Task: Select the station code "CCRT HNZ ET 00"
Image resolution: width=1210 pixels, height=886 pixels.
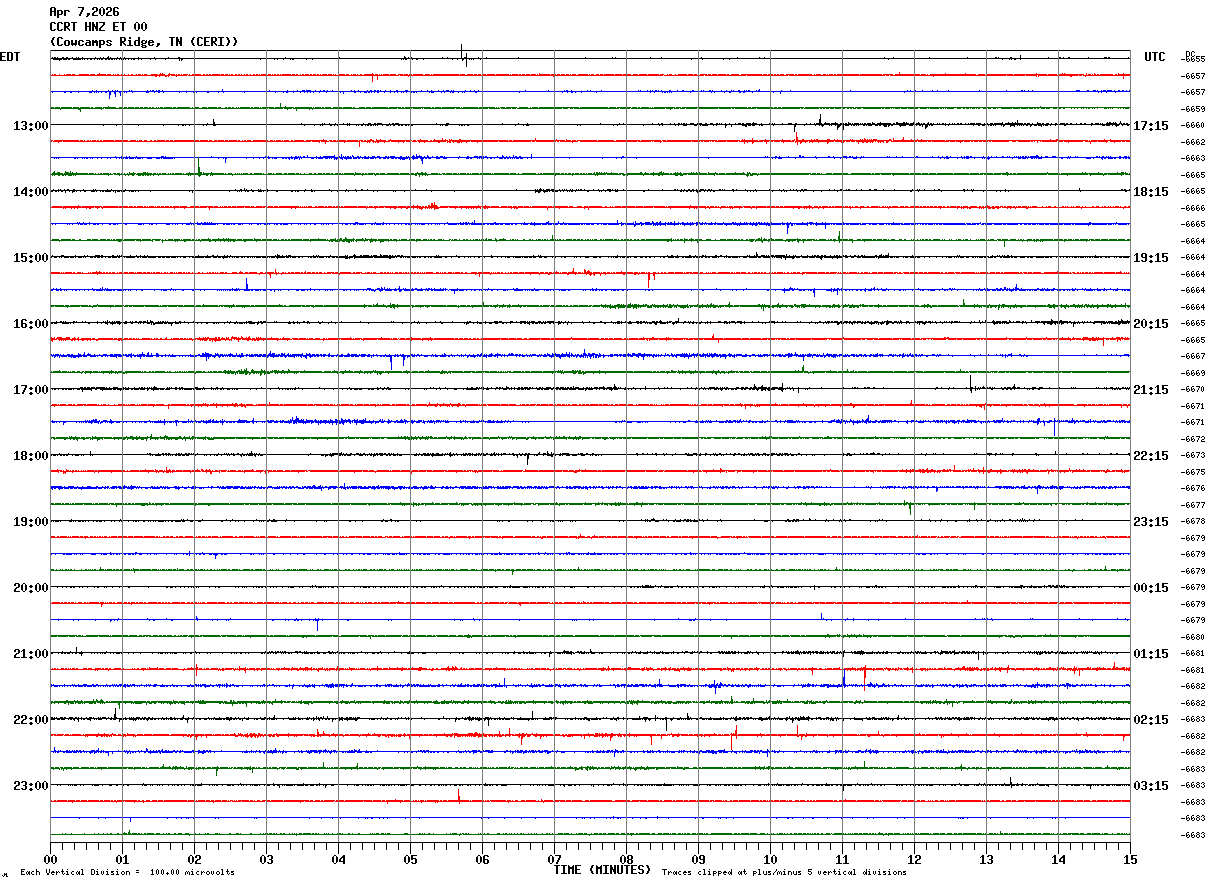Action: point(98,27)
